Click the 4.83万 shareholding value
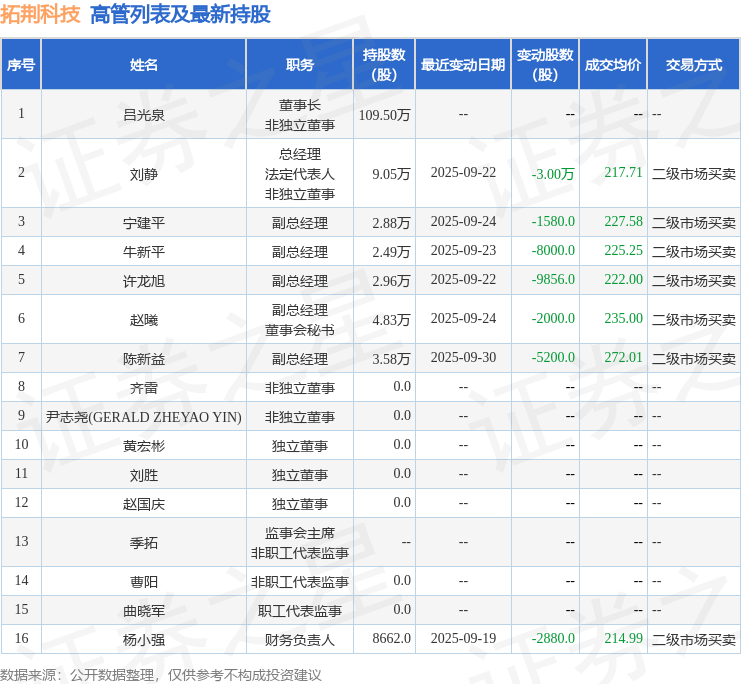741x684 pixels. [391, 320]
